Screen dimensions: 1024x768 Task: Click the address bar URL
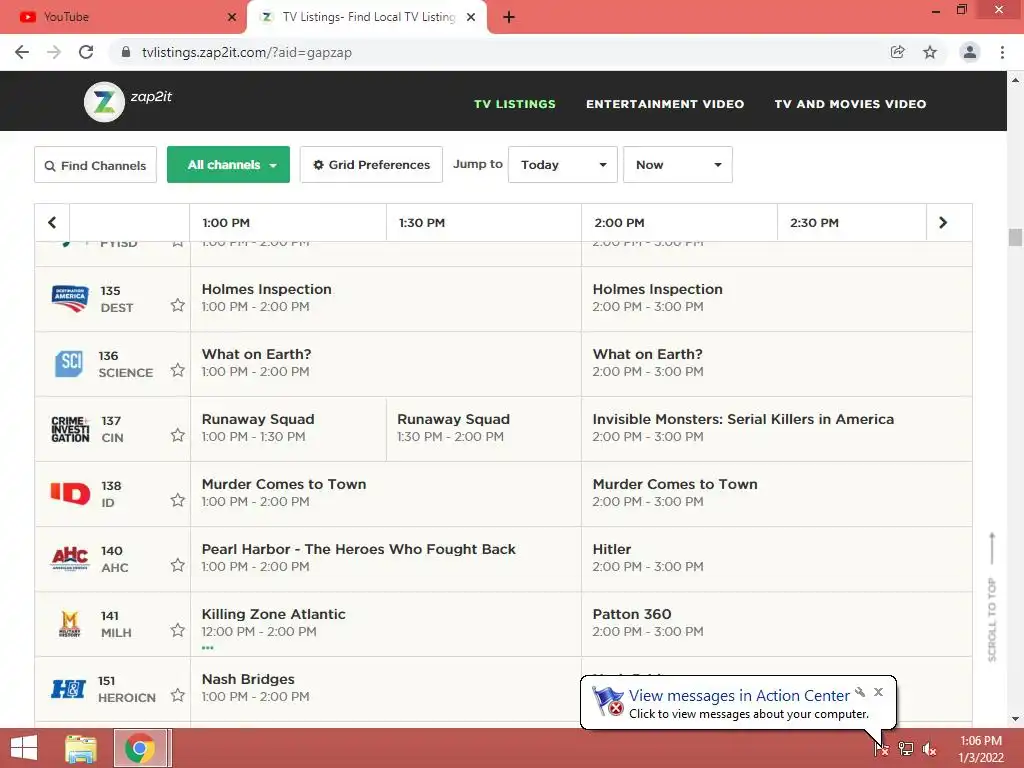[x=247, y=52]
